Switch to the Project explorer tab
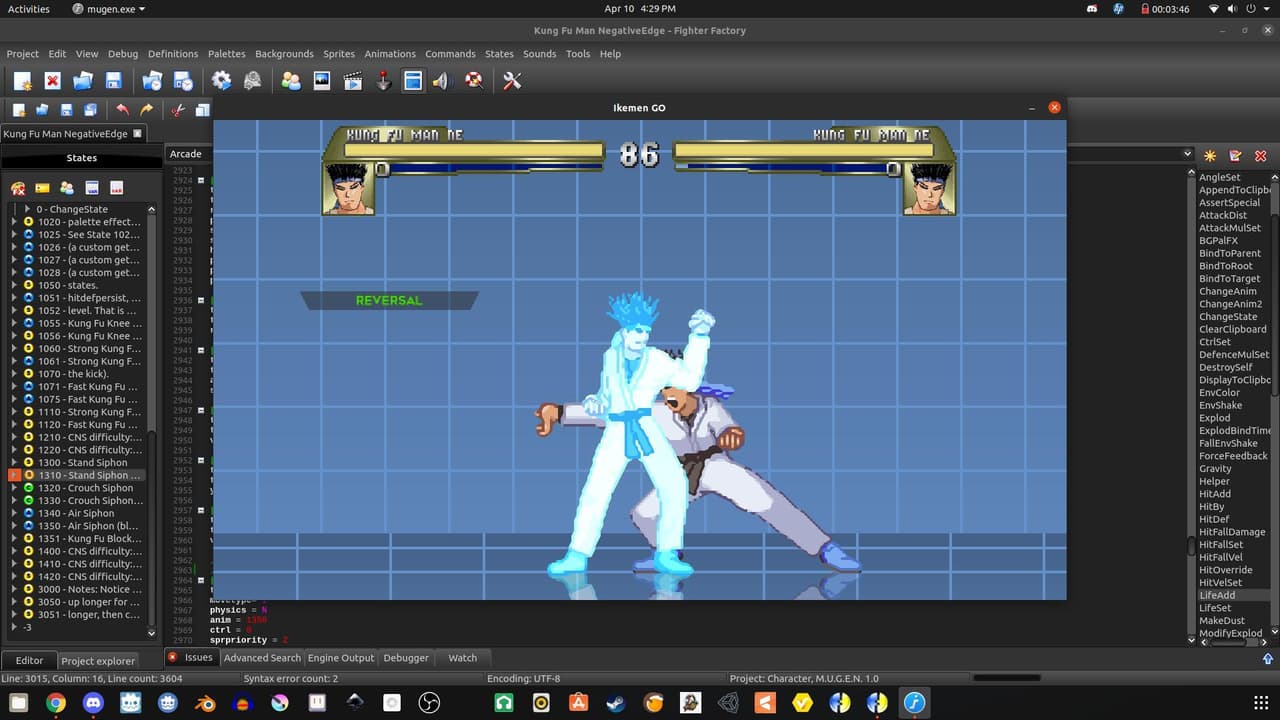 (98, 661)
